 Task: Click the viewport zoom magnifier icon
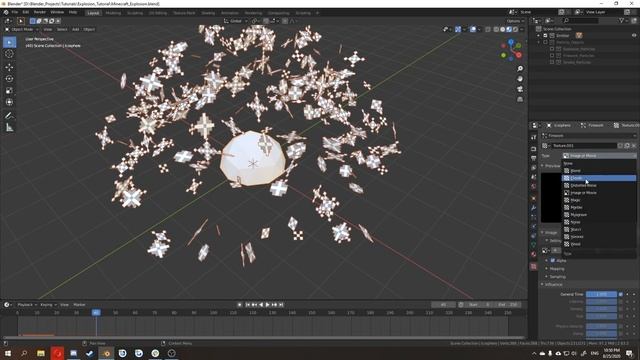(520, 69)
